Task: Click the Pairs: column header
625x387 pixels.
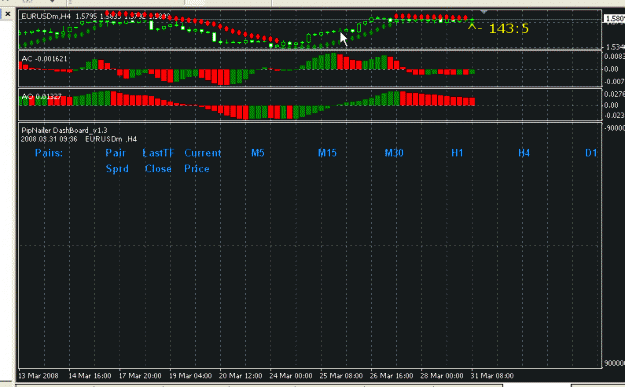Action: point(49,153)
